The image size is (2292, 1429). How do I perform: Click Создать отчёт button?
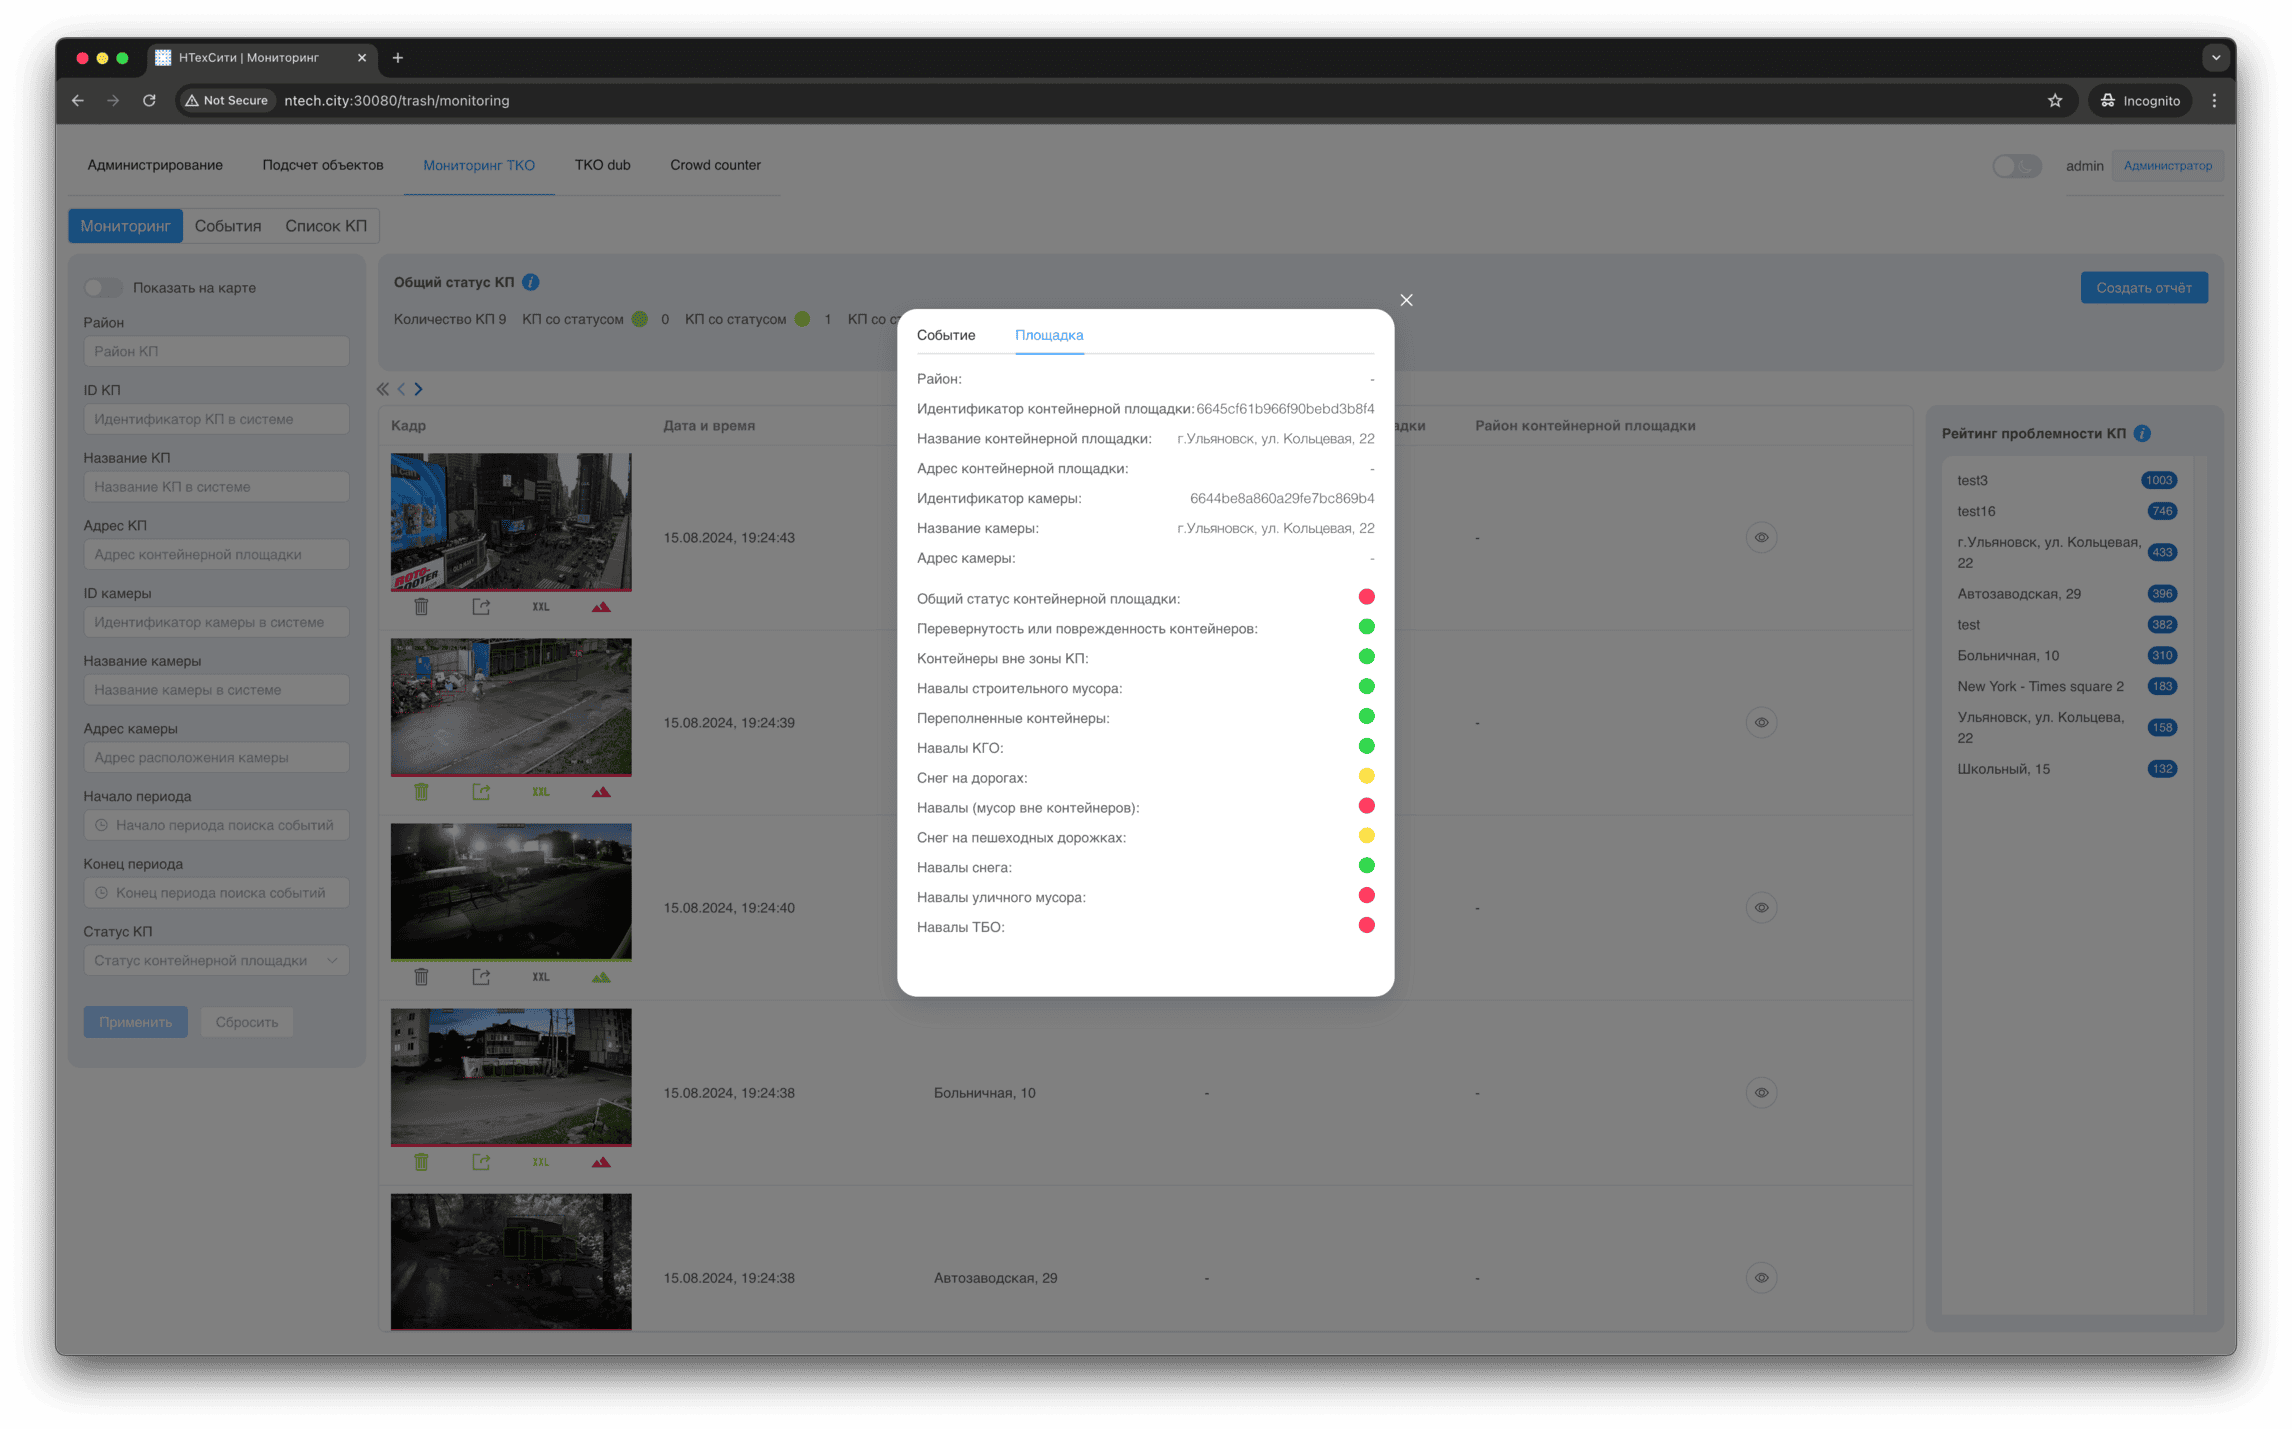coord(2143,288)
